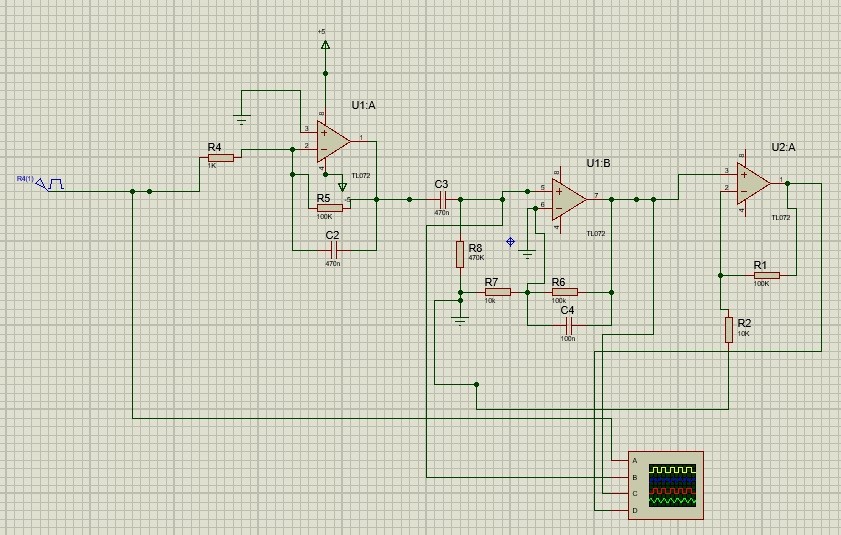Click the +5 power terminal arrow
The width and height of the screenshot is (841, 535).
click(325, 45)
